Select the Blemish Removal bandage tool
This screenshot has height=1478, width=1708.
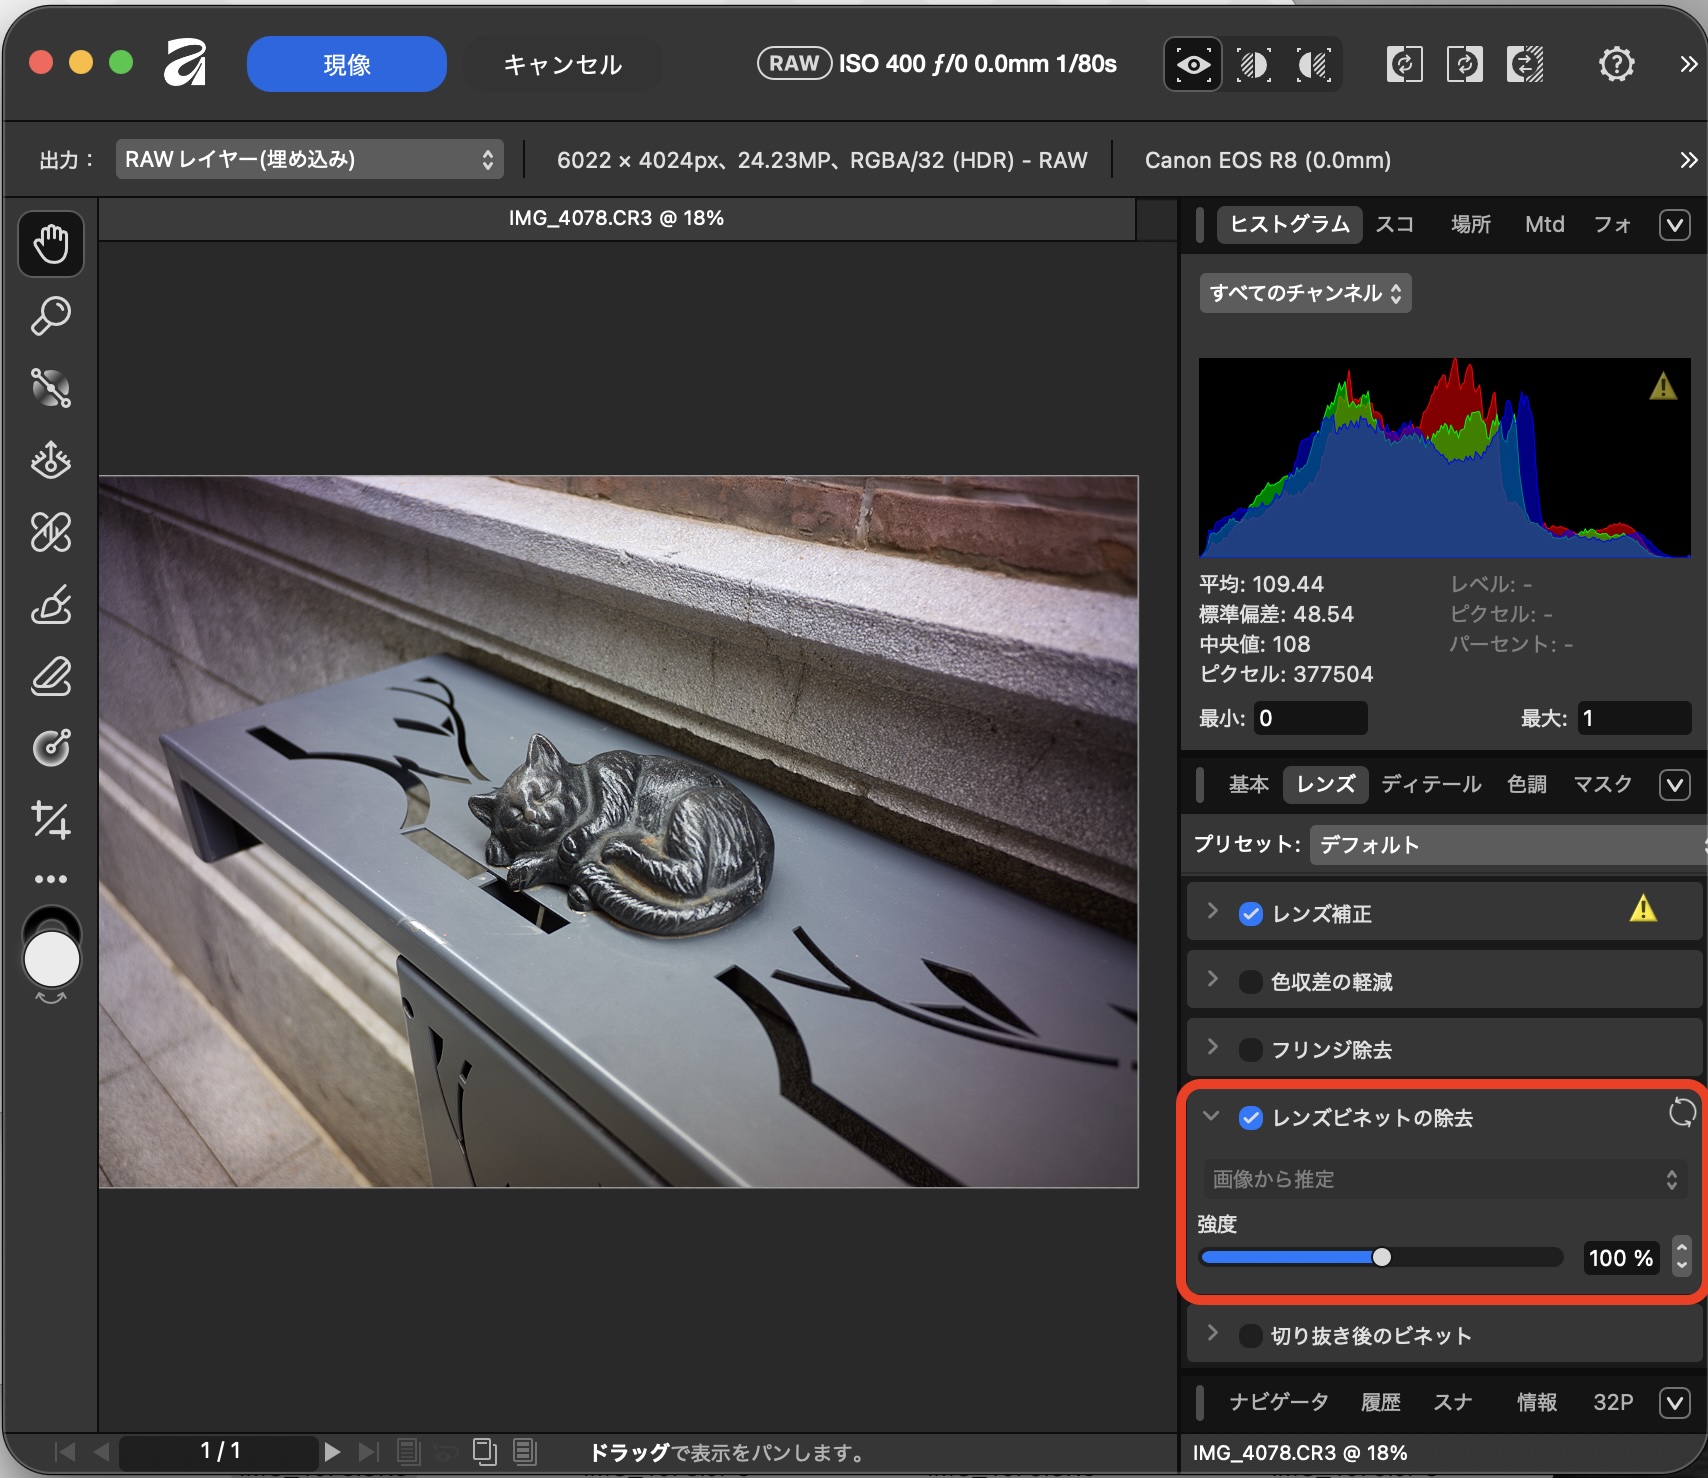pyautogui.click(x=50, y=532)
